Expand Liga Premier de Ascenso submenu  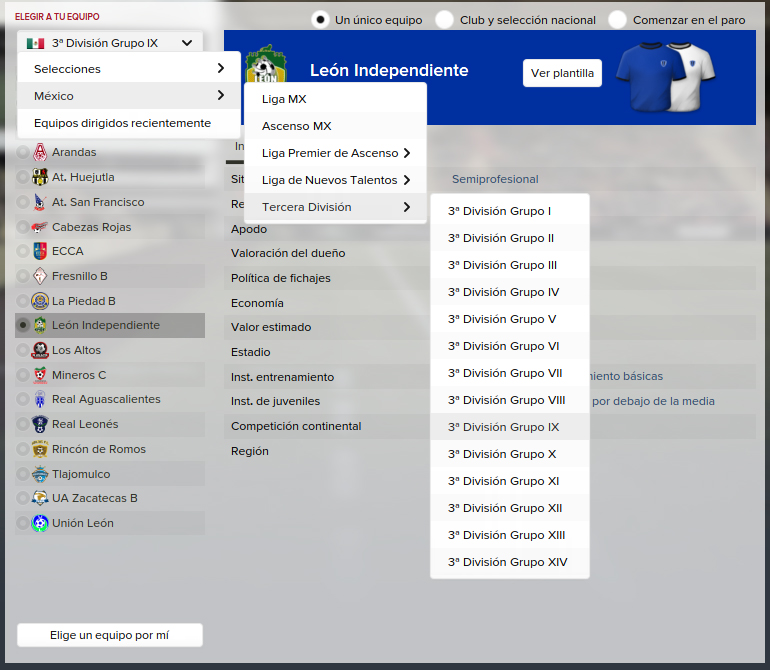pos(335,153)
